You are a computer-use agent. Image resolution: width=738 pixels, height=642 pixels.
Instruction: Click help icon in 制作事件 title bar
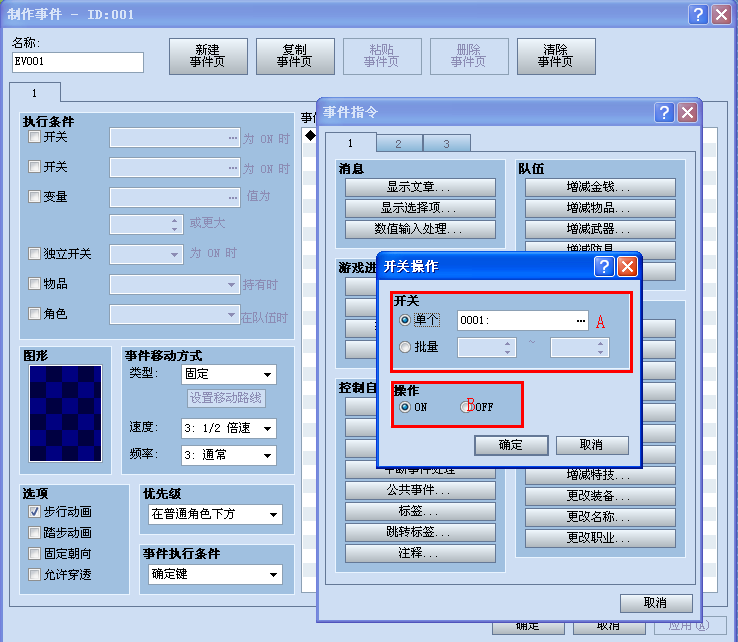pos(698,15)
